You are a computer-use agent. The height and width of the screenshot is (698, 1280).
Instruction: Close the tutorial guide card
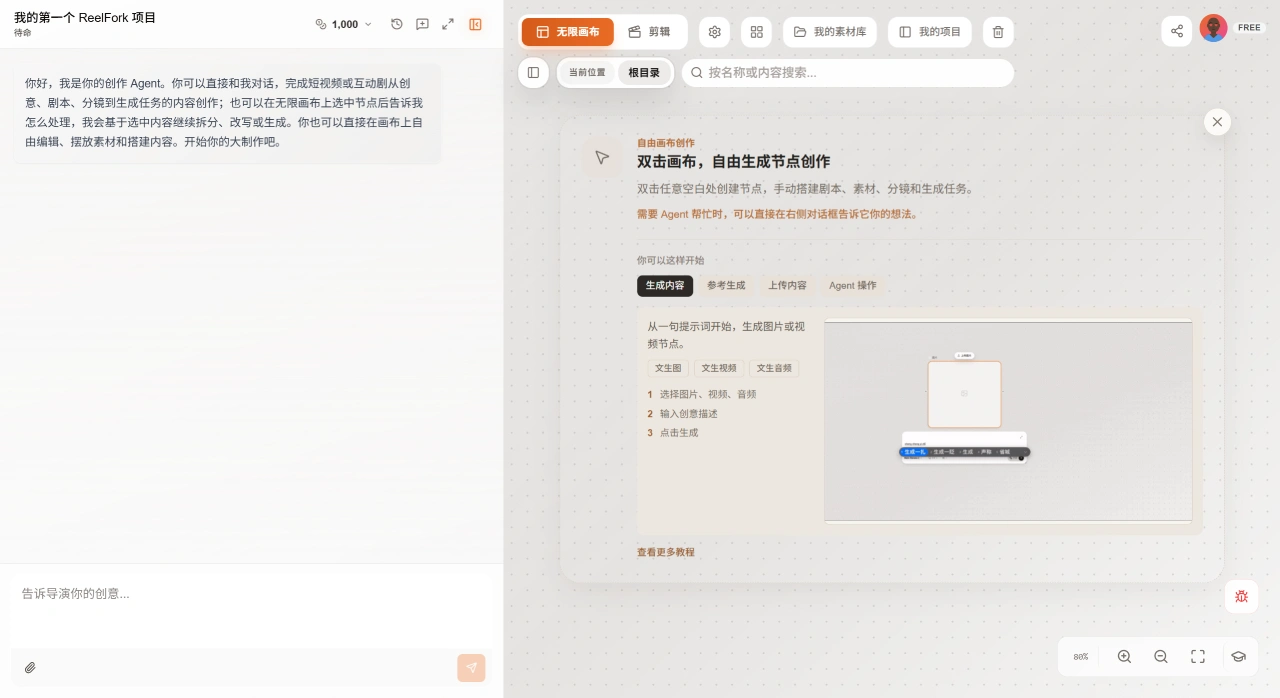coord(1217,122)
